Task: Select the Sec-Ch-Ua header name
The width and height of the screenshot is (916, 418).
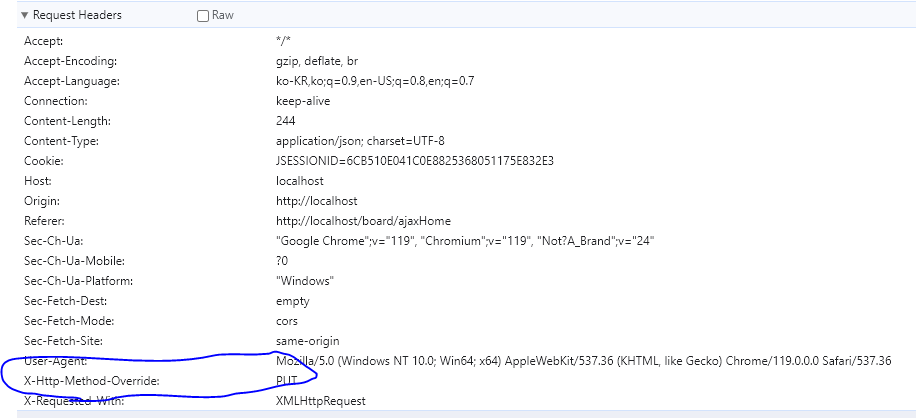Action: 54,241
